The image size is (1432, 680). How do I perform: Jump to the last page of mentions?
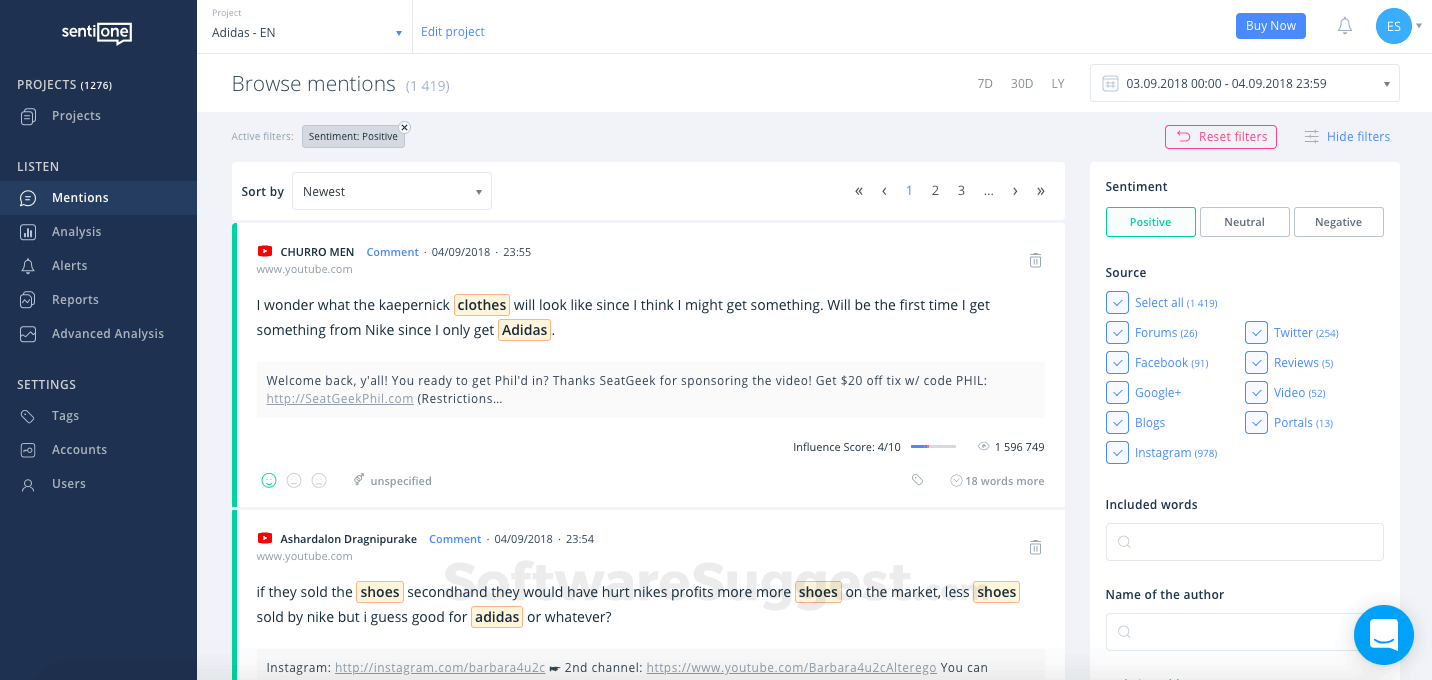coord(1041,191)
